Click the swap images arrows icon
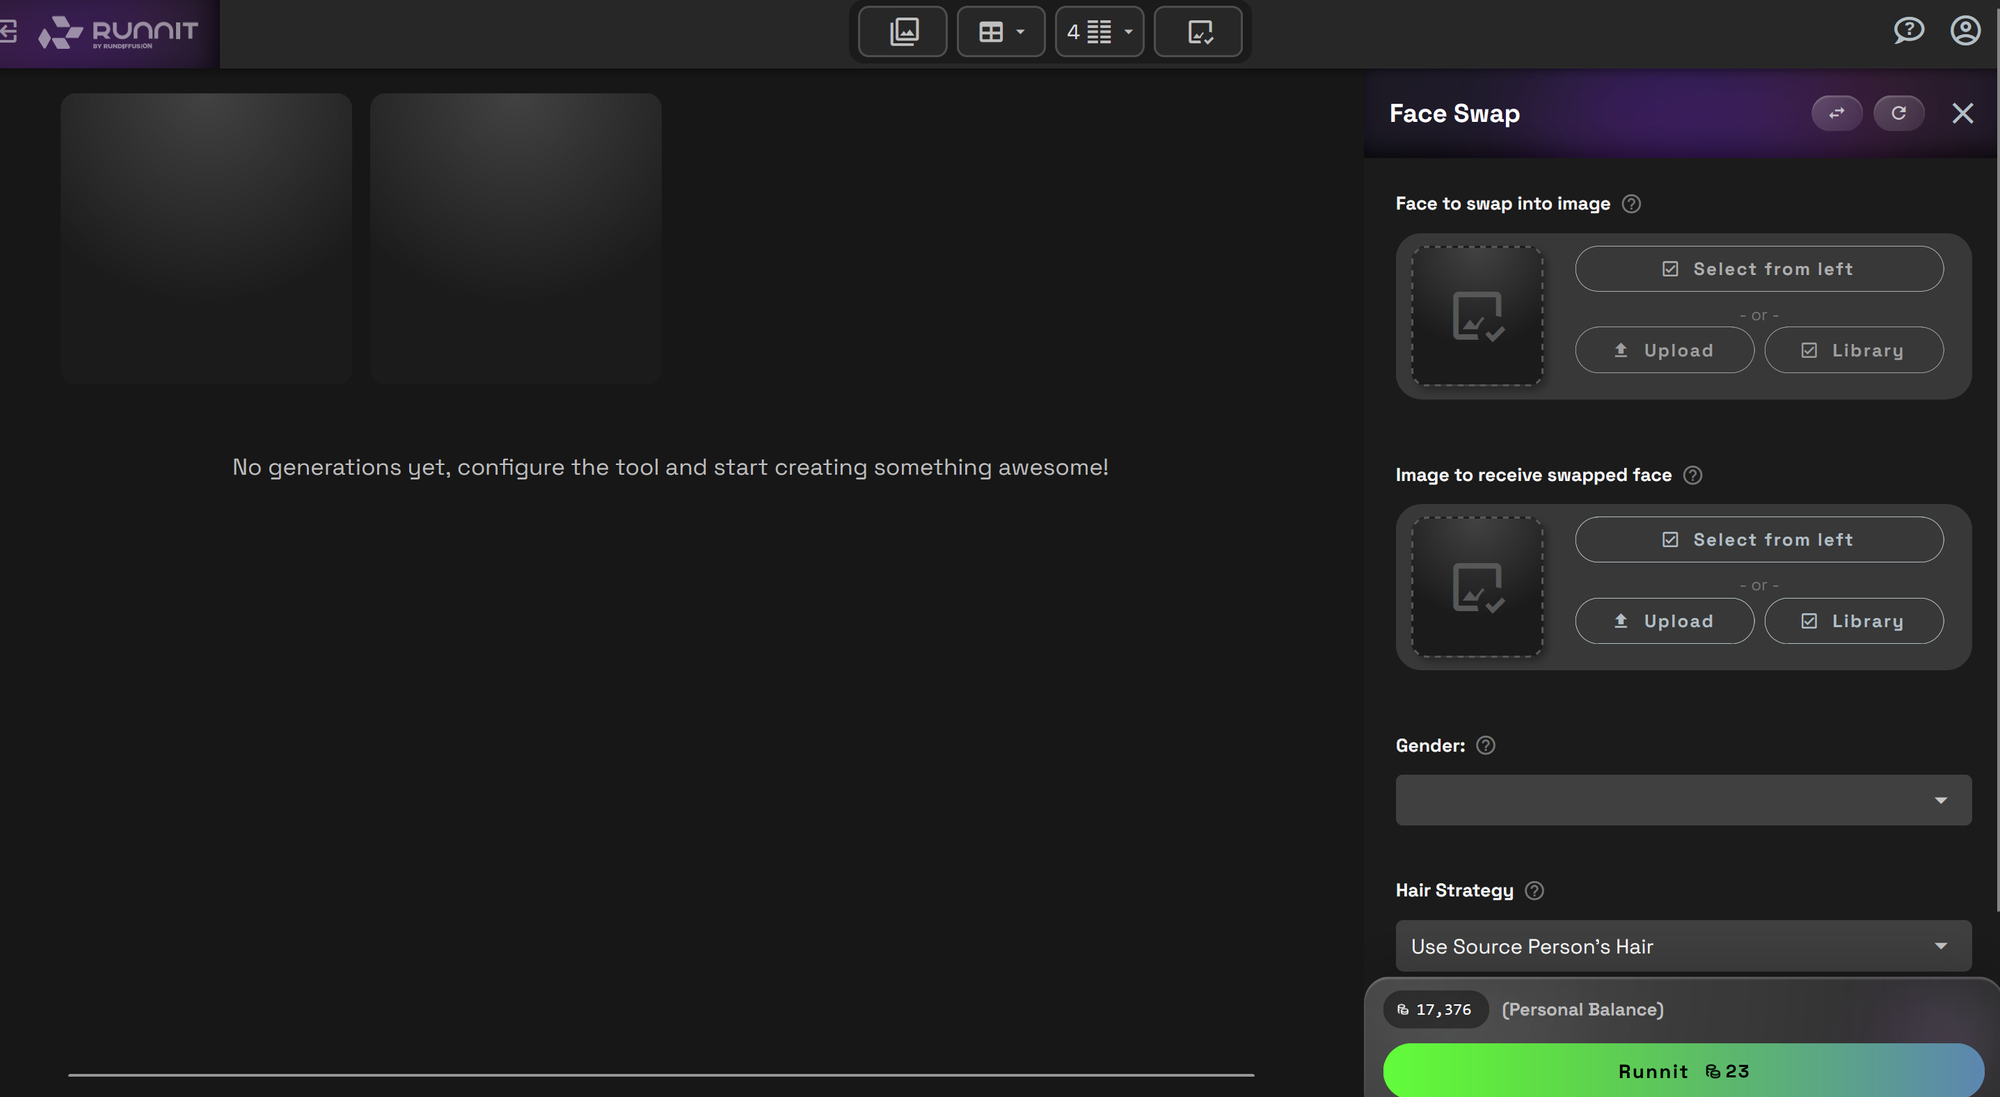The width and height of the screenshot is (2000, 1097). pos(1836,113)
